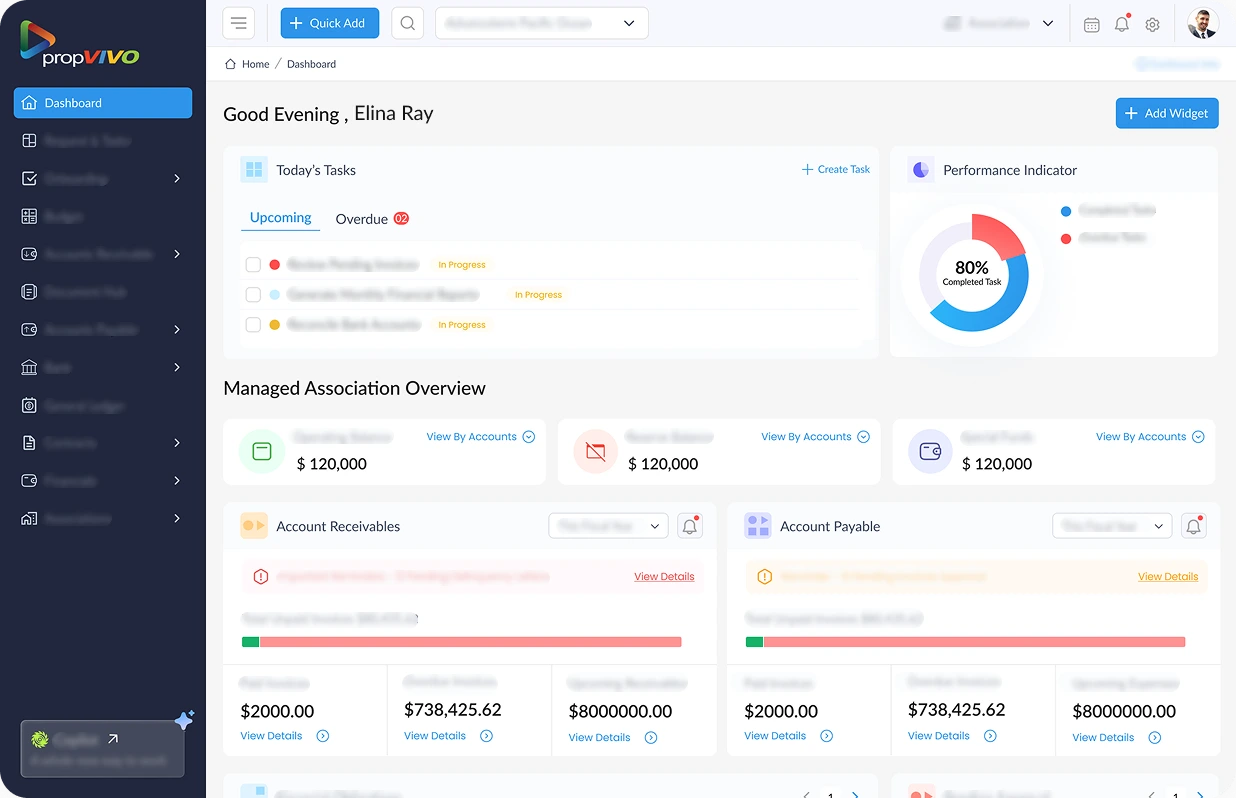Image resolution: width=1236 pixels, height=798 pixels.
Task: Click the user profile avatar
Action: pos(1202,23)
